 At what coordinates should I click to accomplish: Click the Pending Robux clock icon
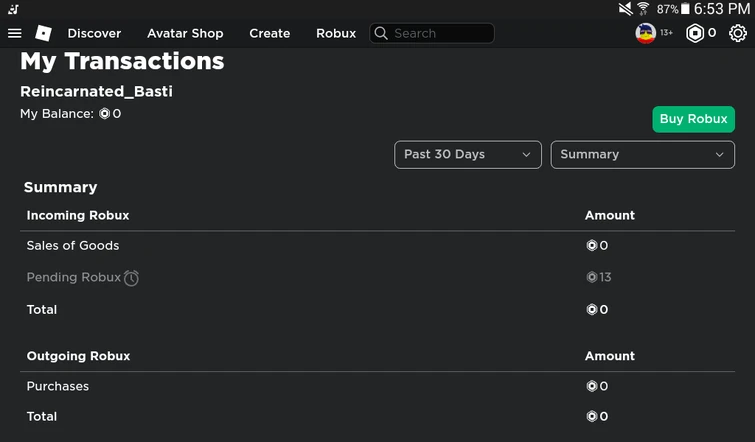tap(131, 278)
